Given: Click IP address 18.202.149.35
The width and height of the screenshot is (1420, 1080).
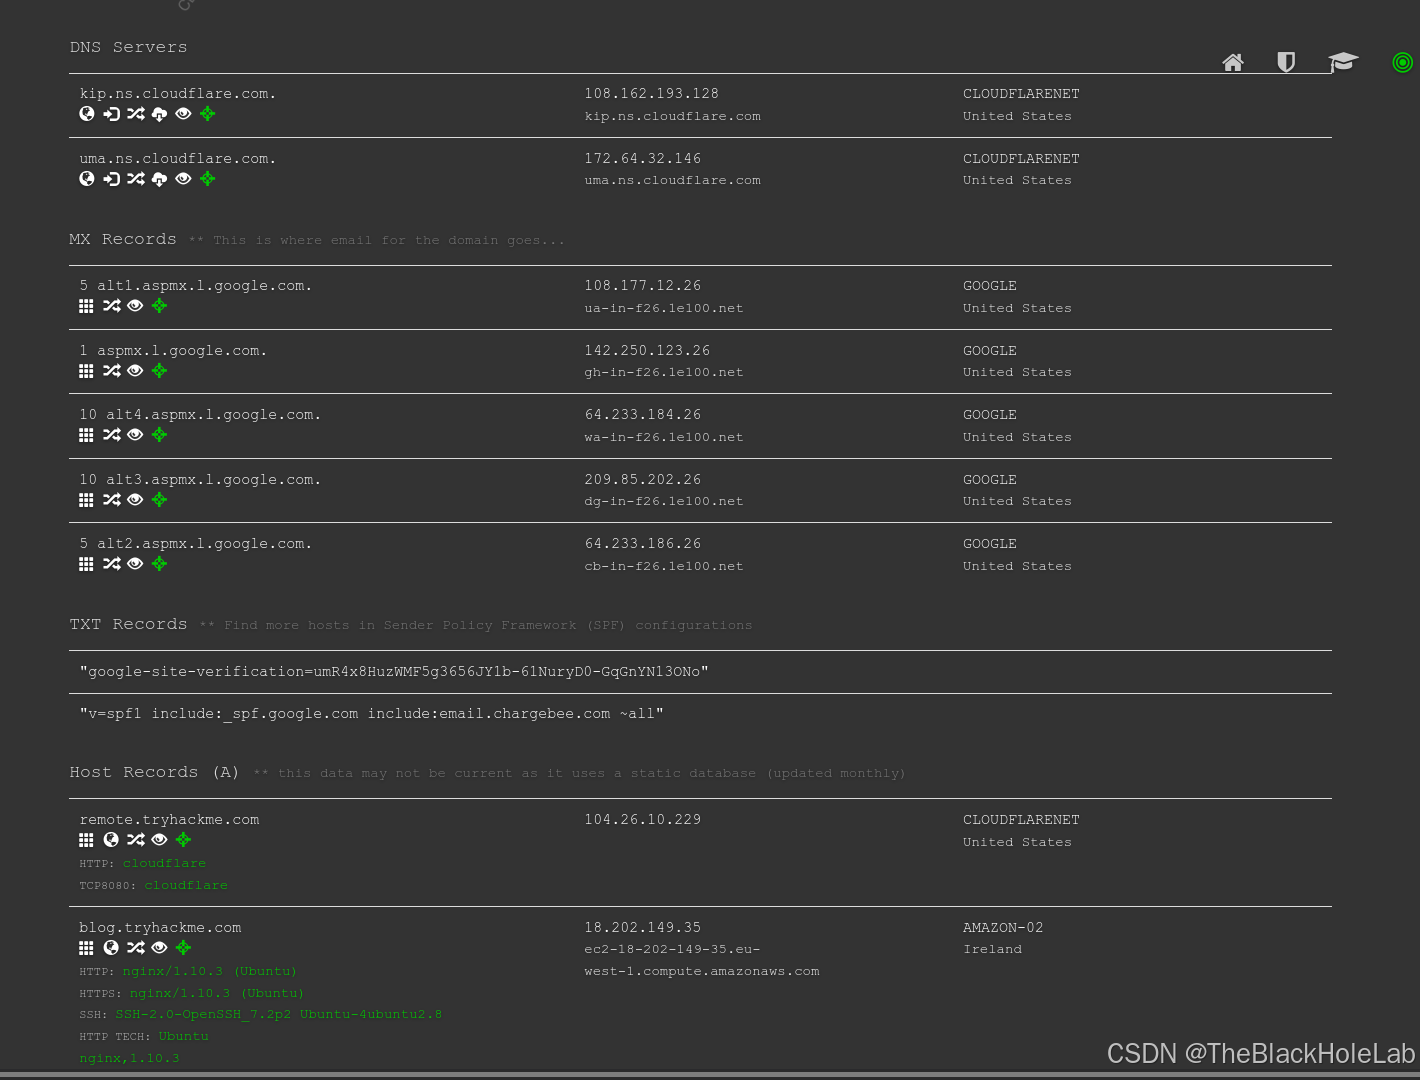Looking at the screenshot, I should pos(643,928).
